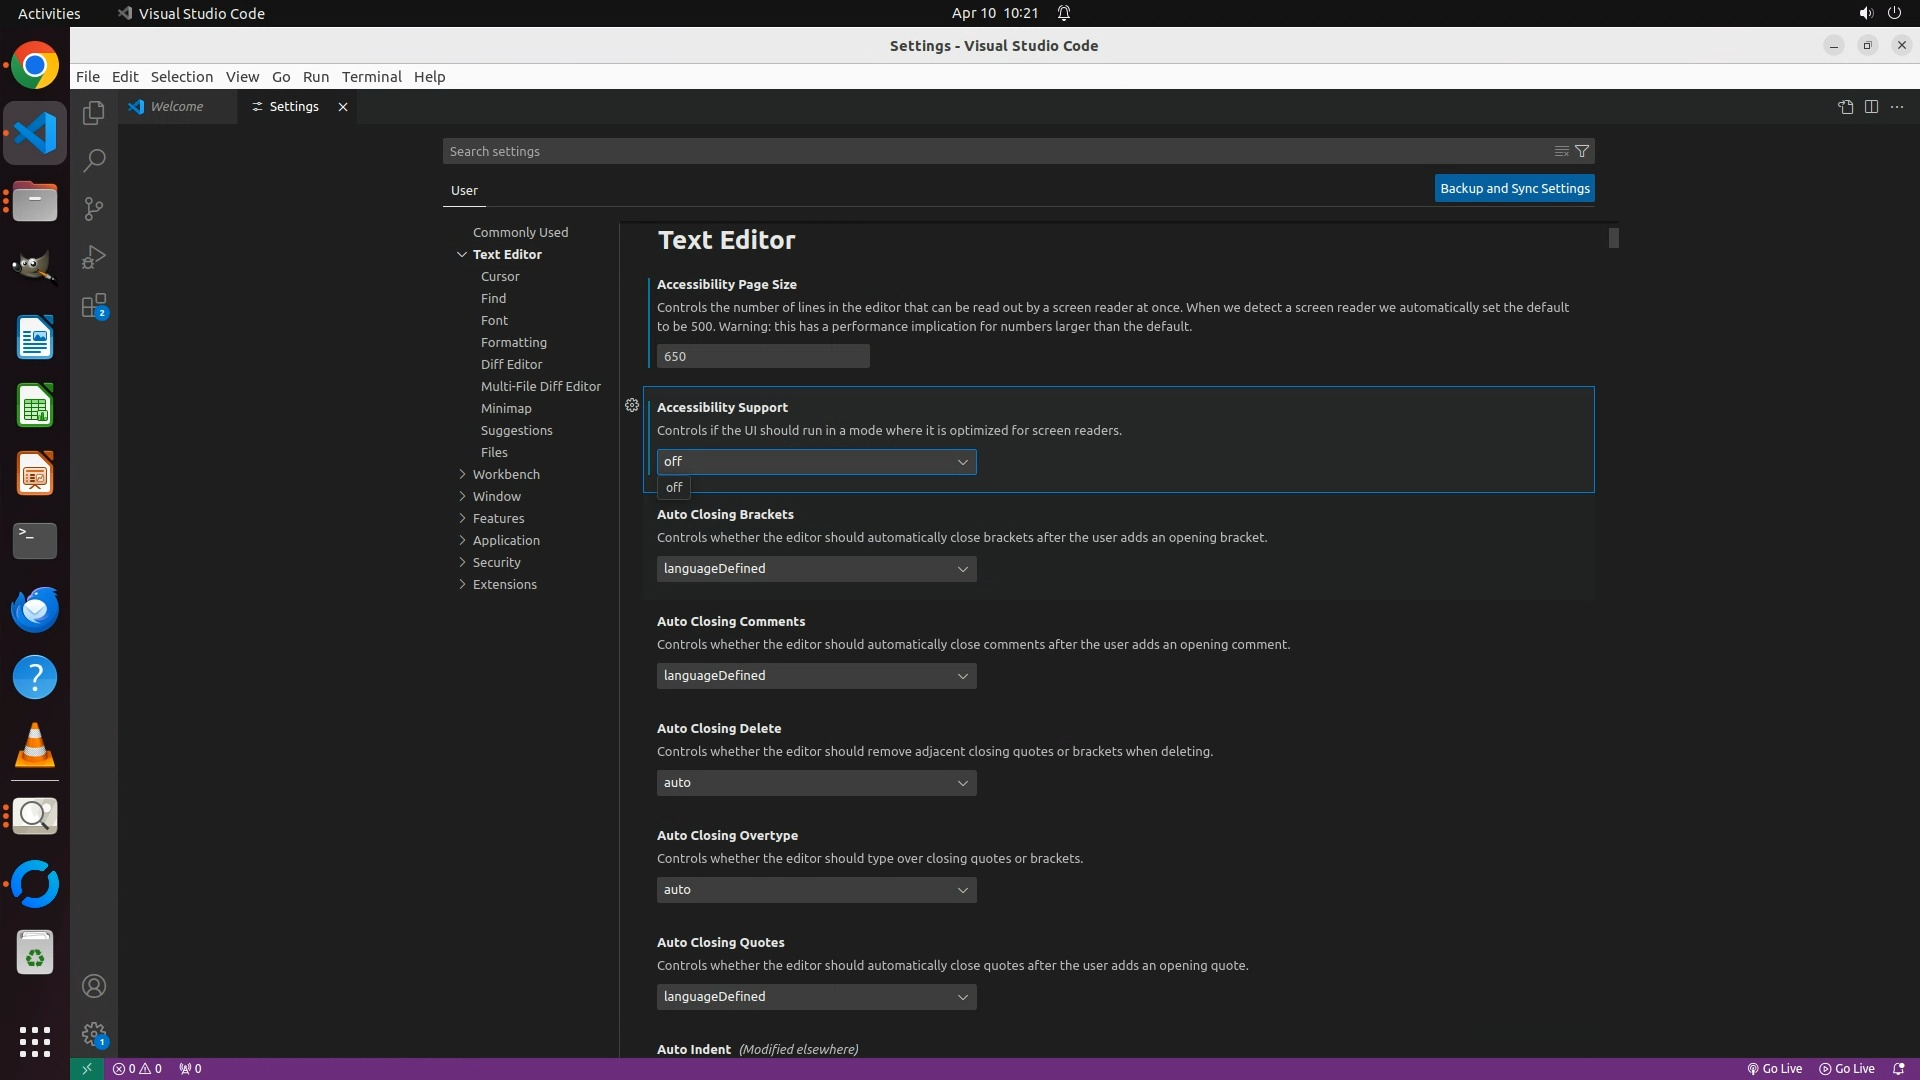Screen dimensions: 1920x1080
Task: Open Run and Debug view
Action: [94, 257]
